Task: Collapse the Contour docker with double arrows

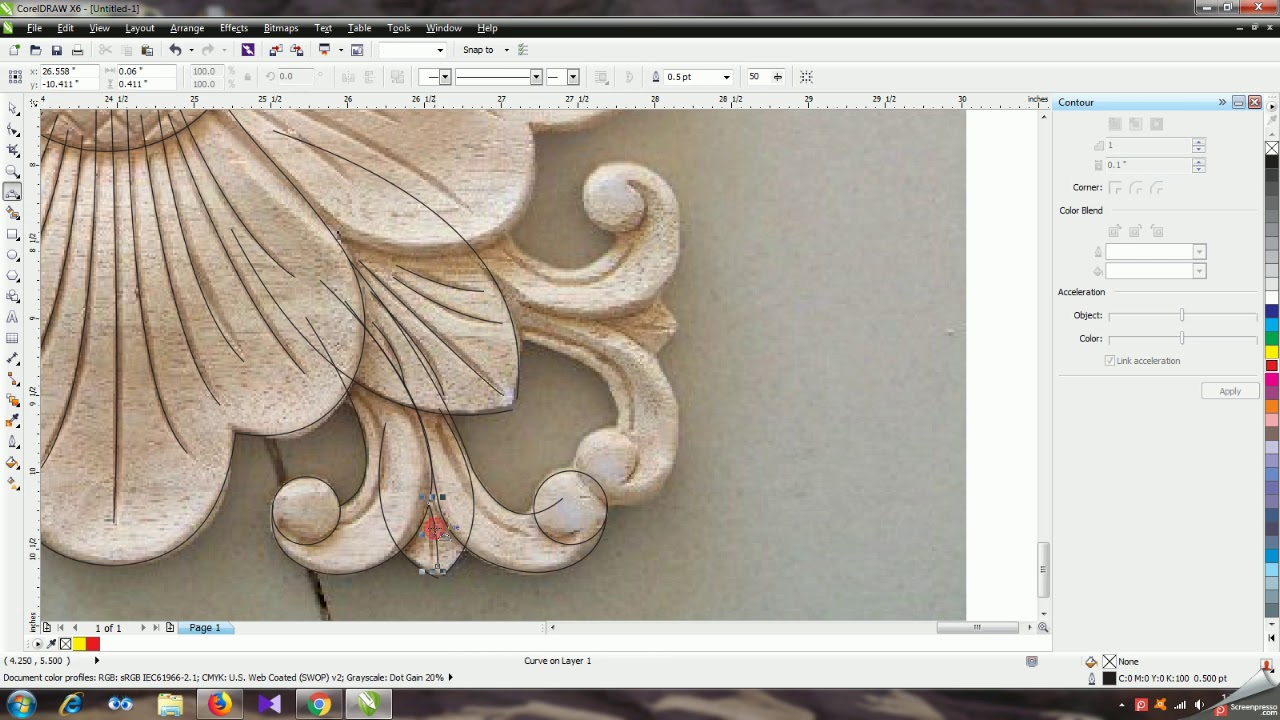Action: tap(1222, 102)
